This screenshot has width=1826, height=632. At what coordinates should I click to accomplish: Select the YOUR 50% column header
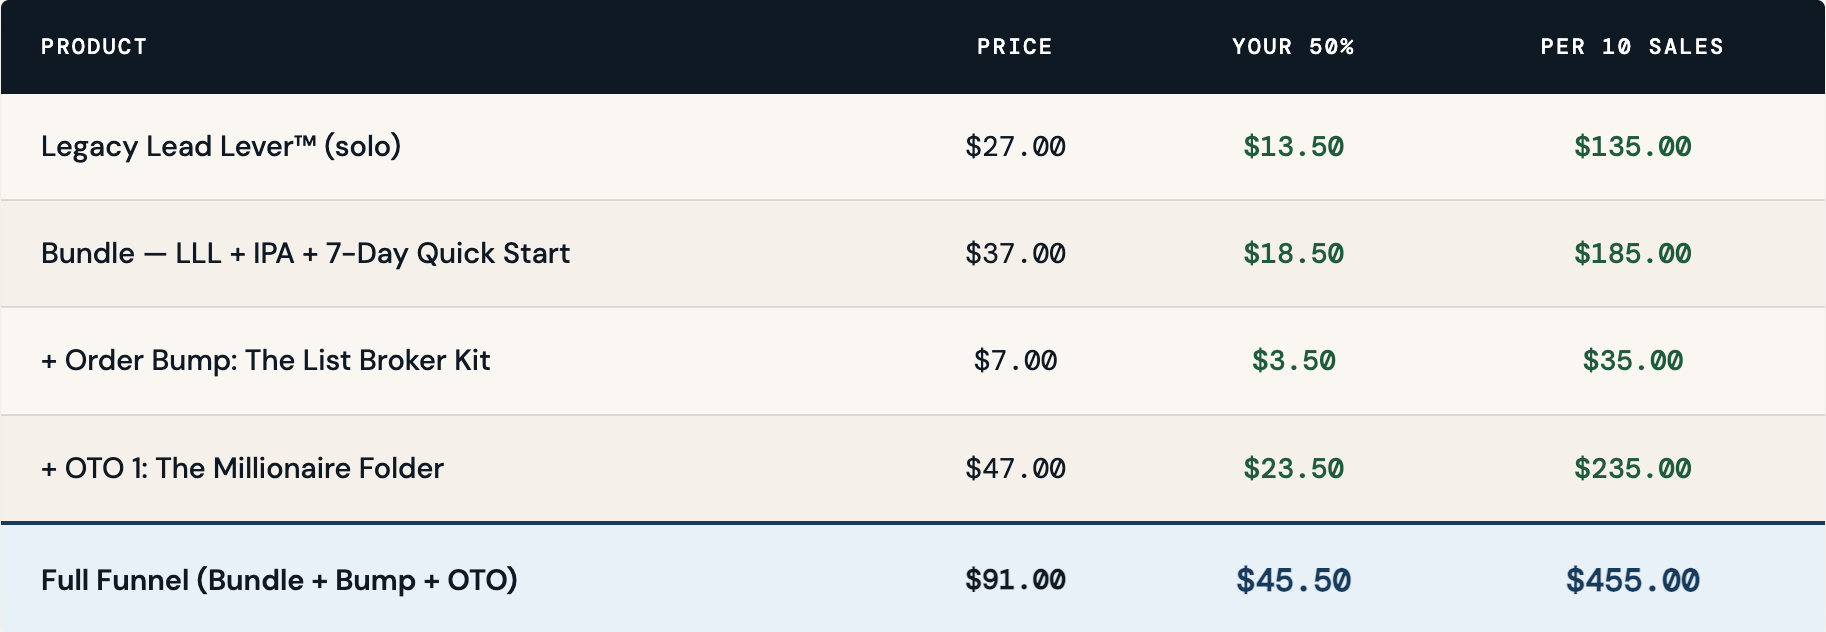[1292, 47]
